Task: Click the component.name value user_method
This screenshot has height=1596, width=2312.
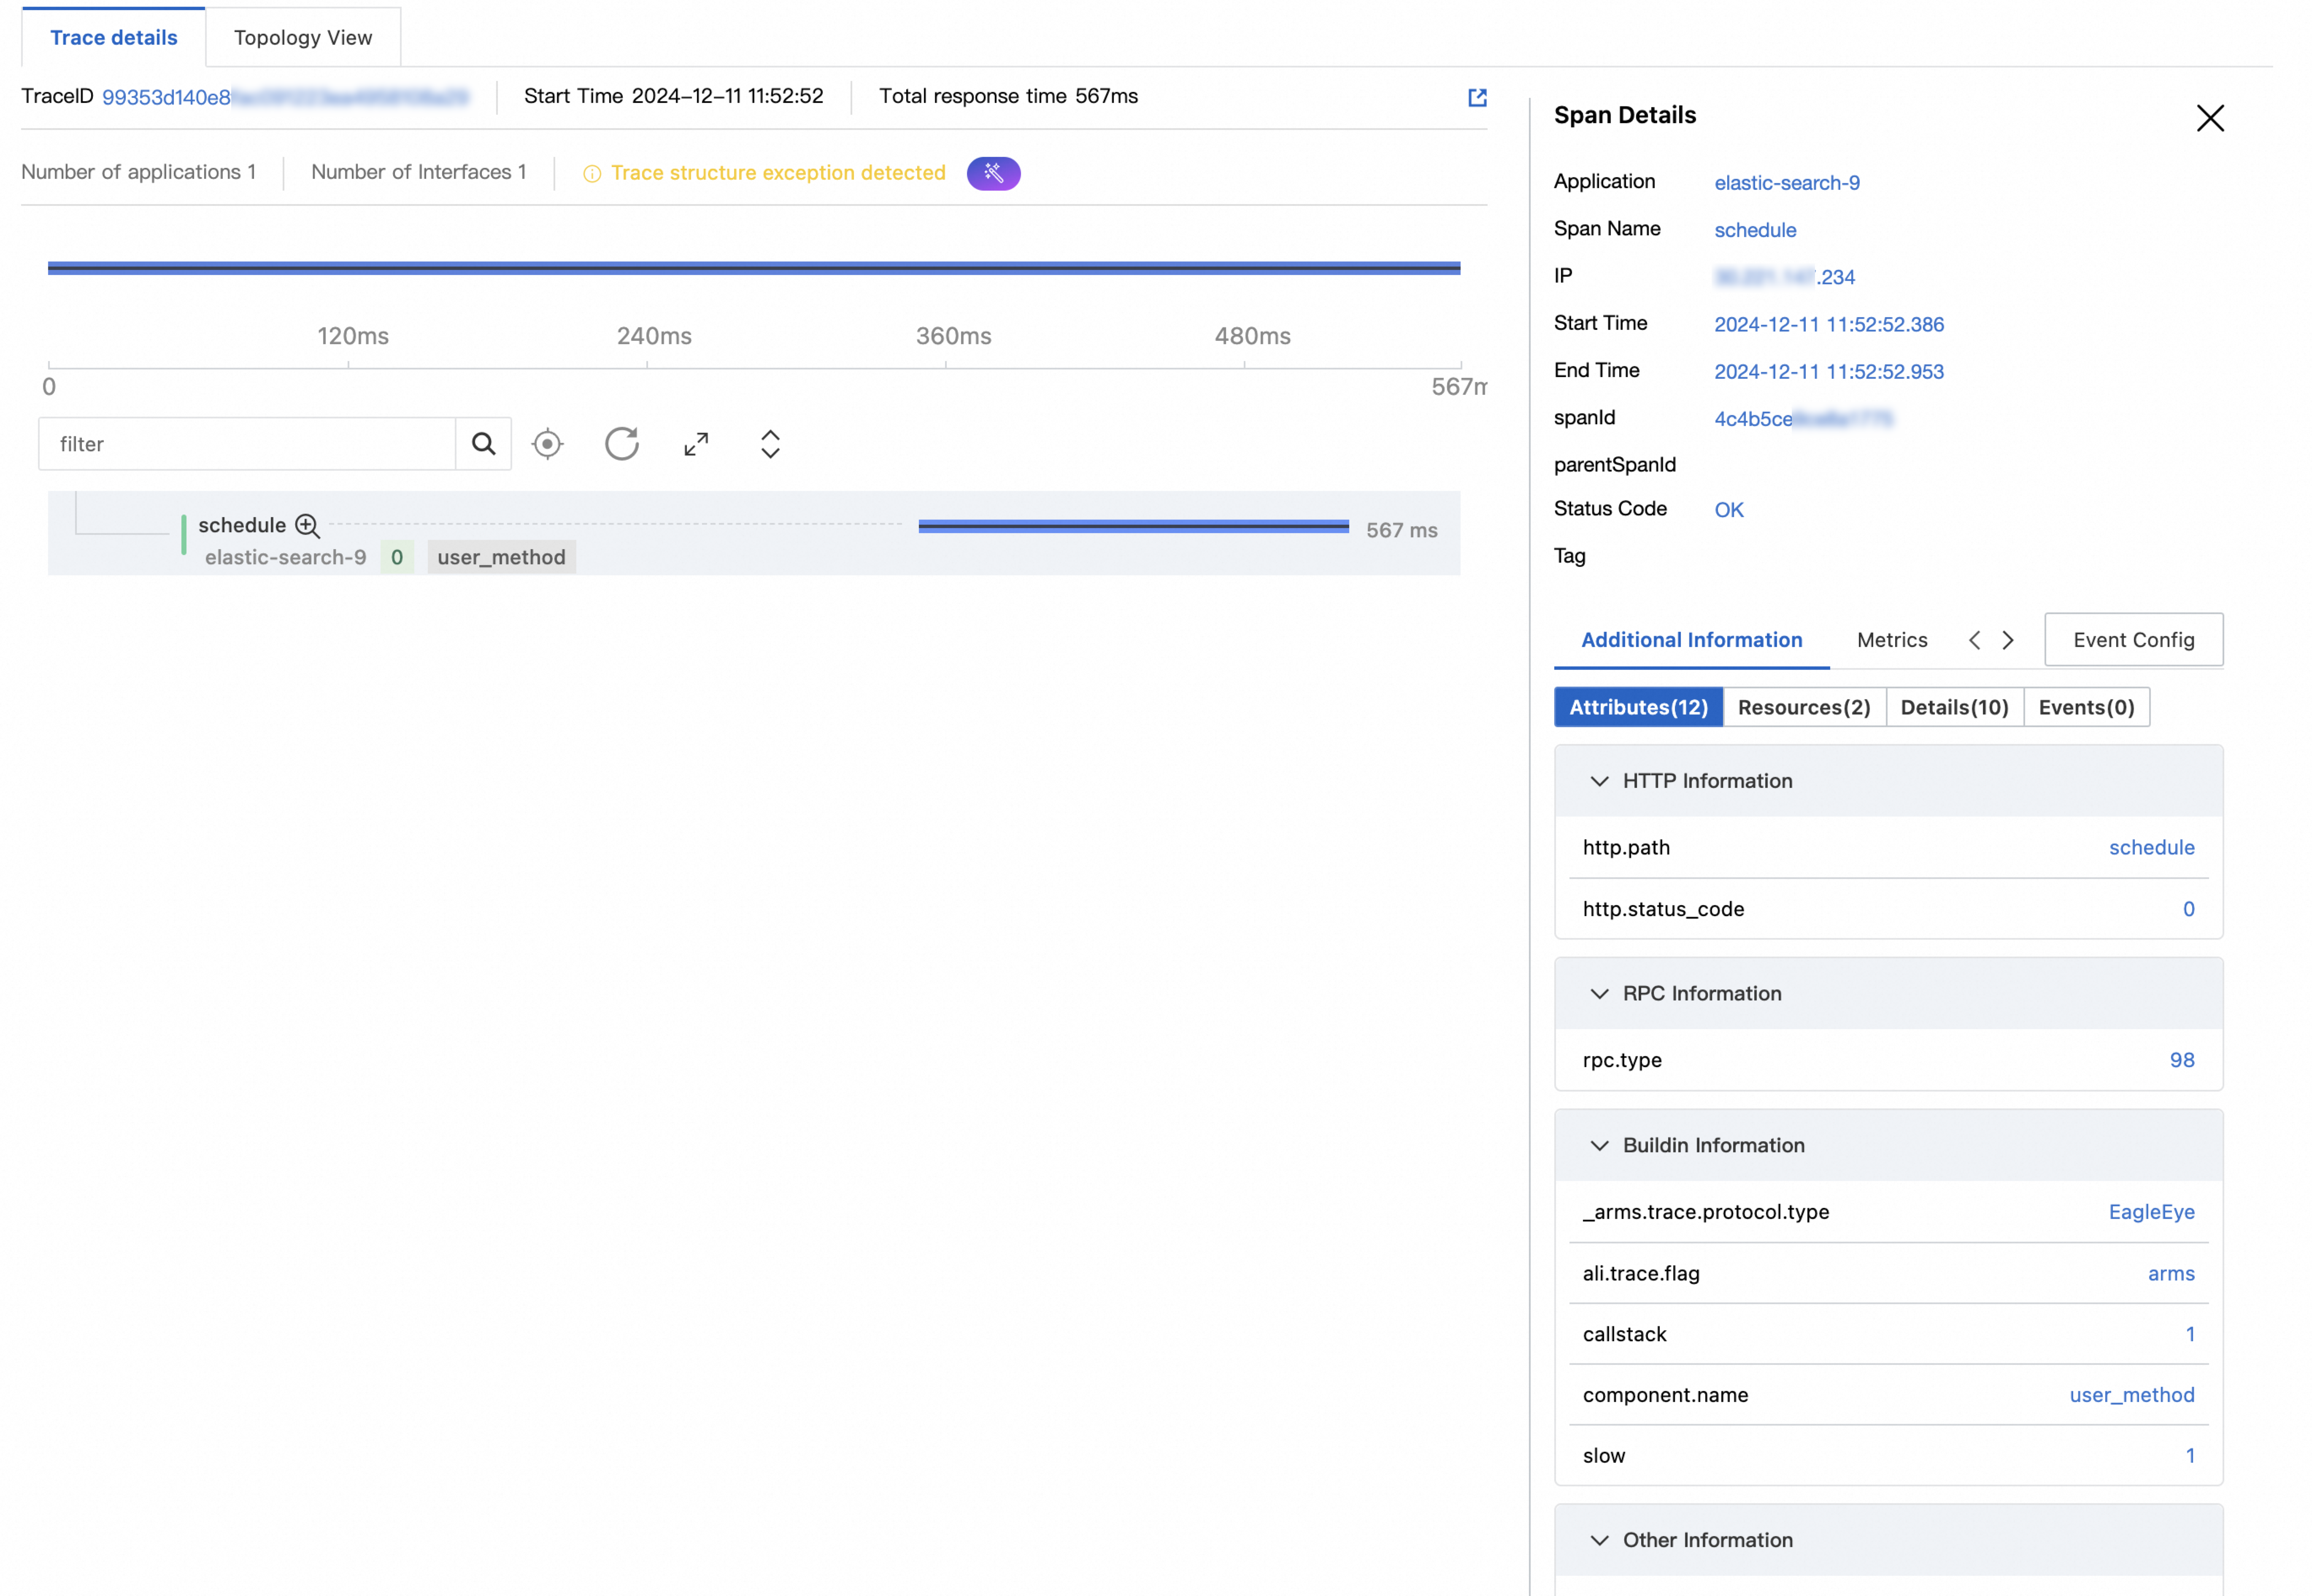Action: pyautogui.click(x=2131, y=1395)
